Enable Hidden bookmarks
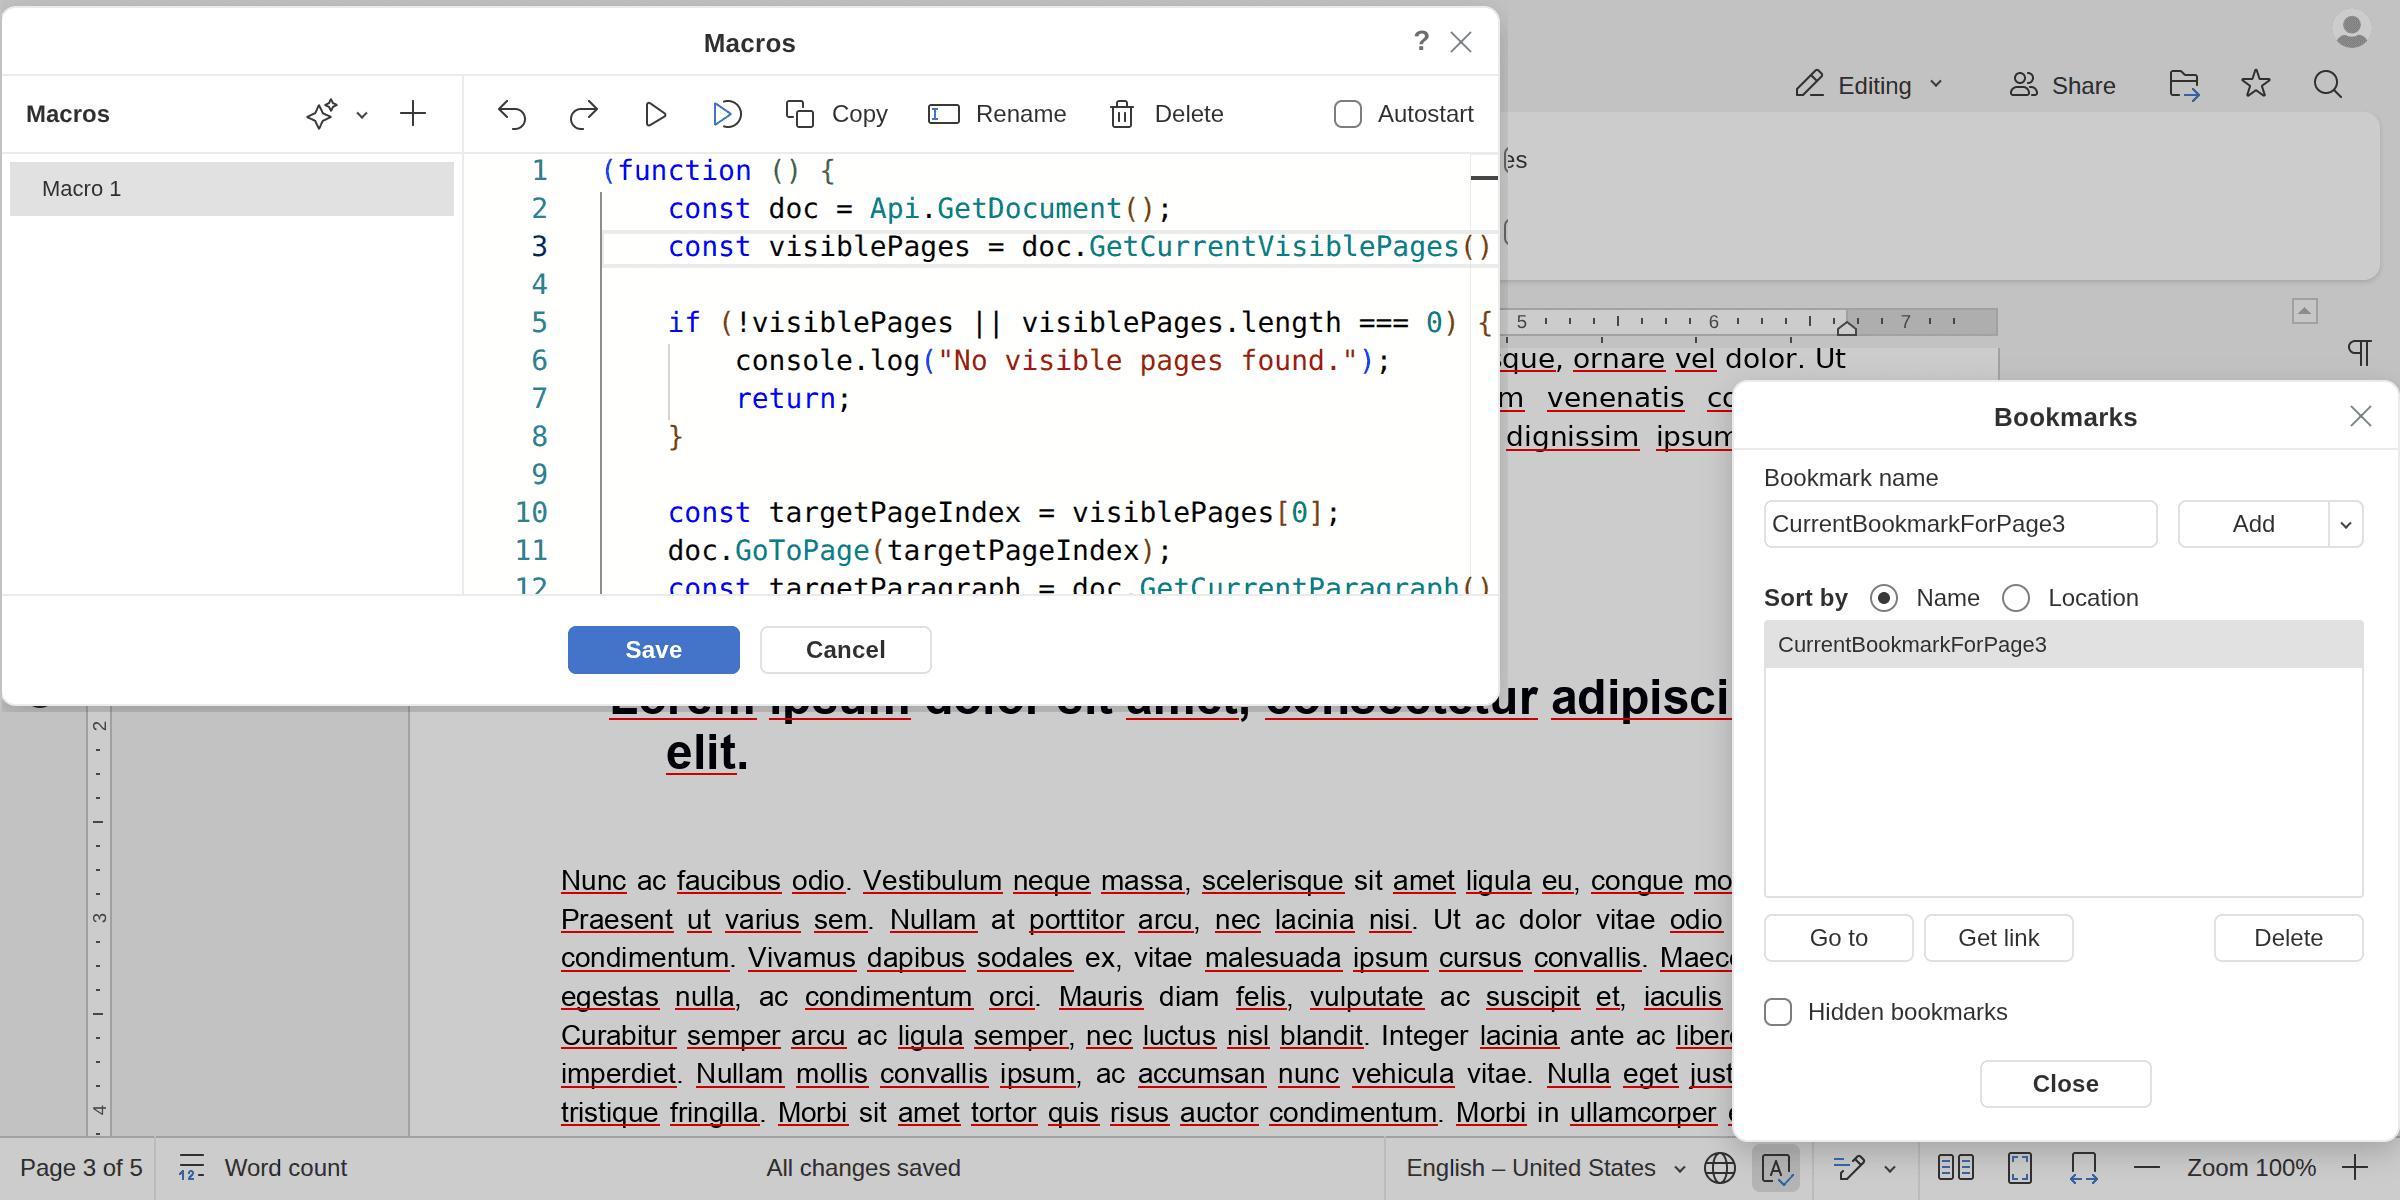This screenshot has width=2400, height=1200. point(1778,1012)
